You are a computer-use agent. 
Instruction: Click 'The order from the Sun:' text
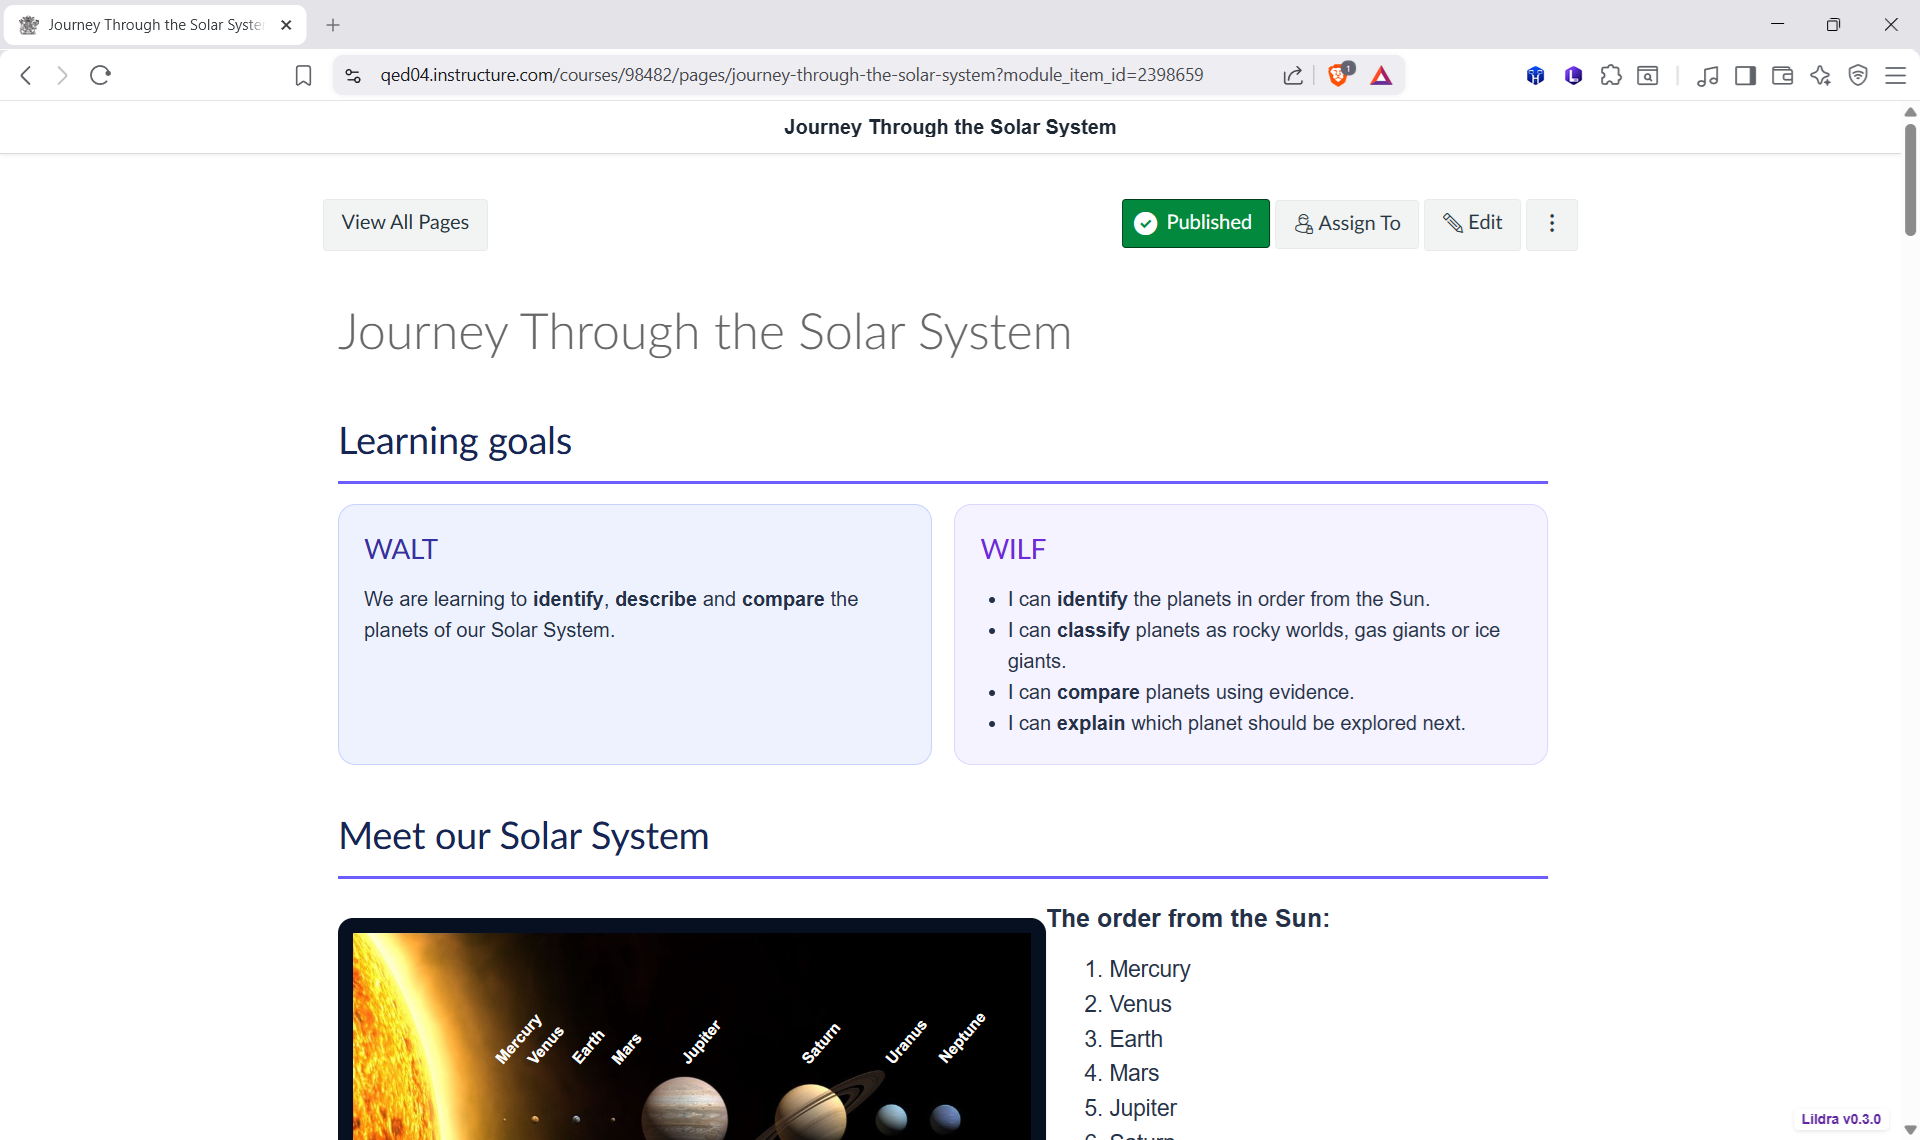(1189, 918)
